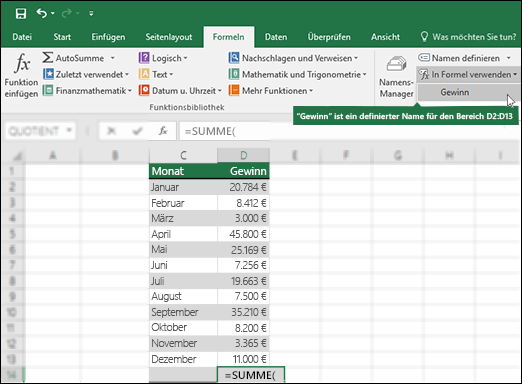522x384 pixels.
Task: Open the Ansicht tab
Action: coord(385,37)
